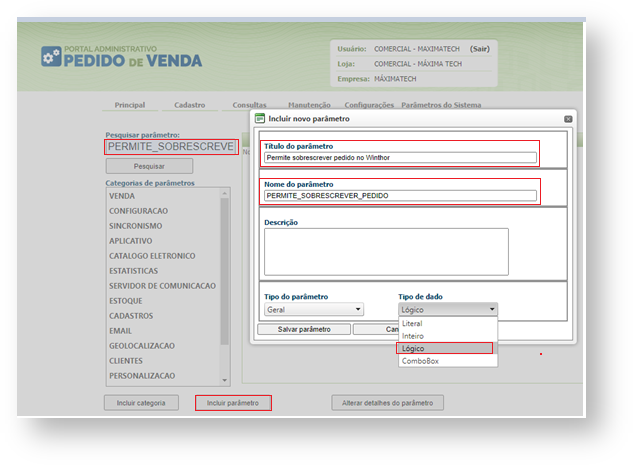Click the Pesquisar parâmetro search field
This screenshot has width=634, height=466.
170,146
